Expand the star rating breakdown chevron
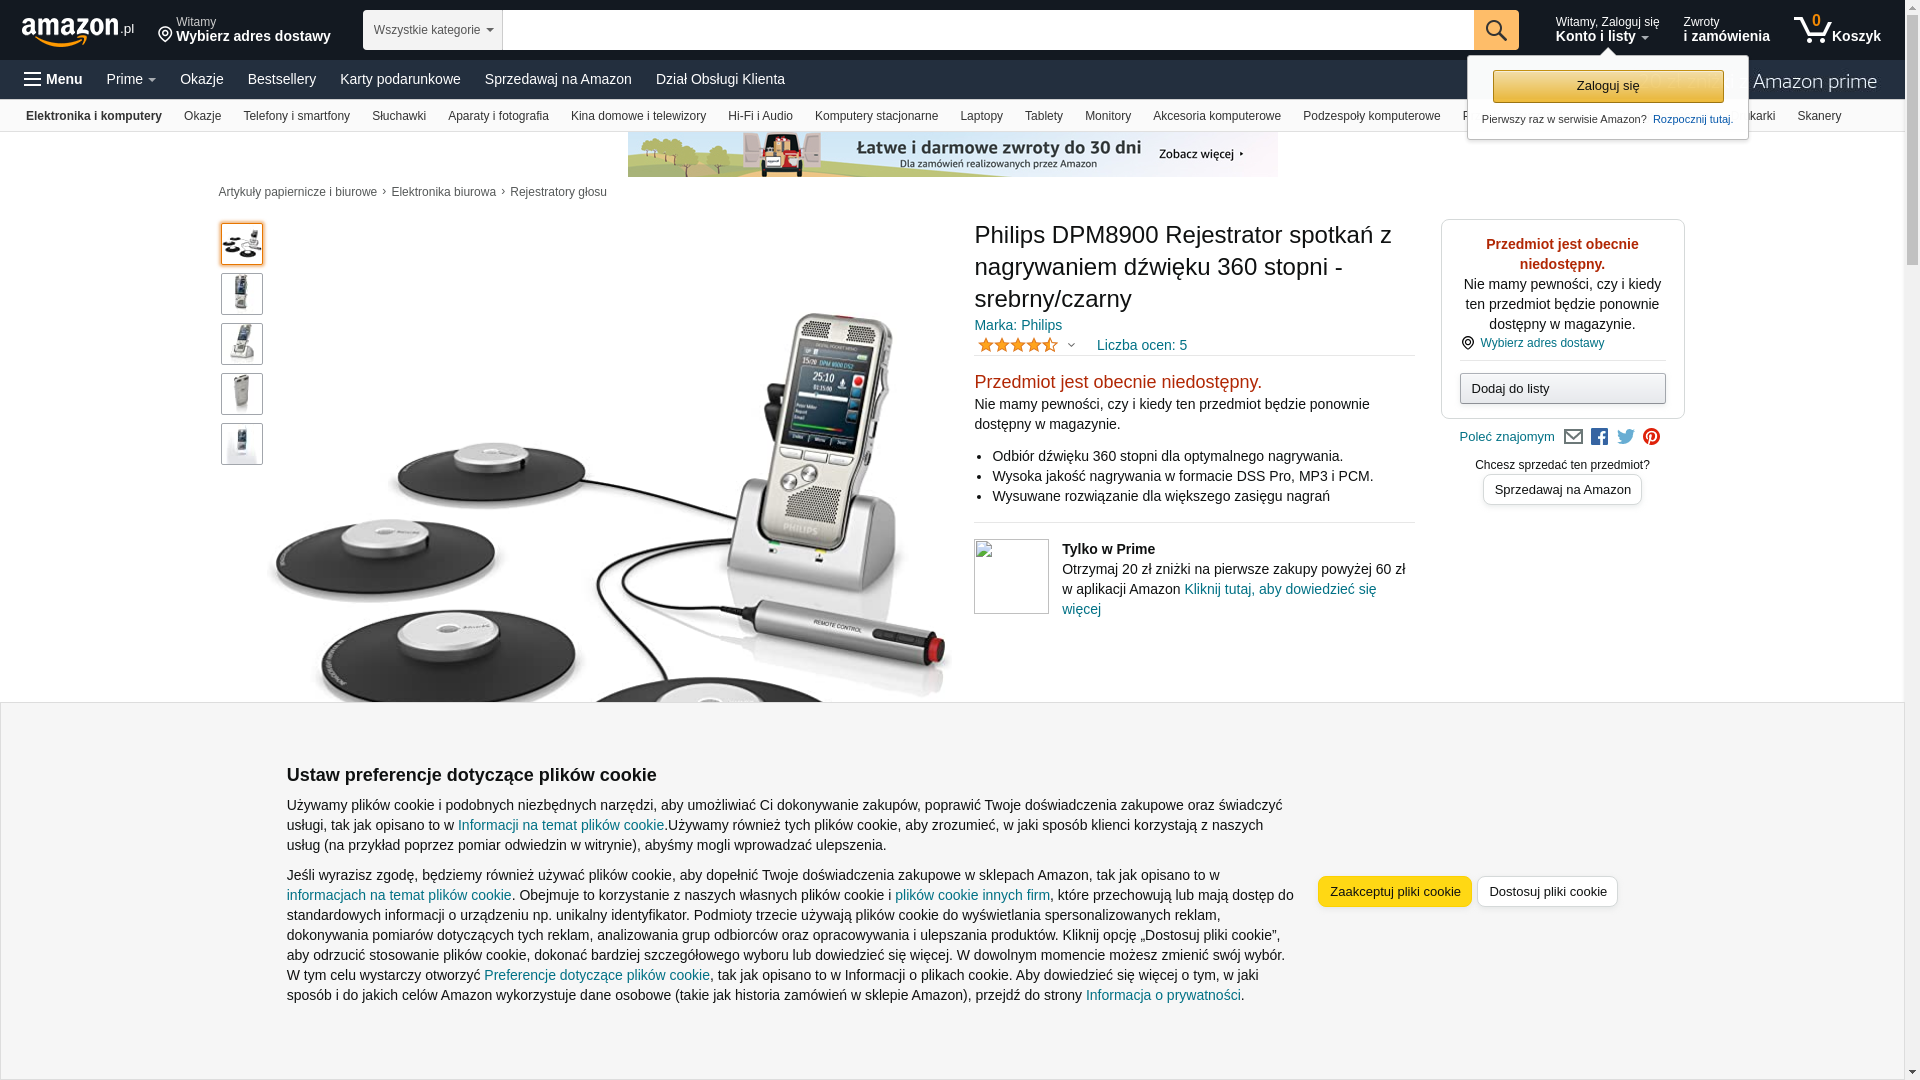 click(x=1071, y=346)
